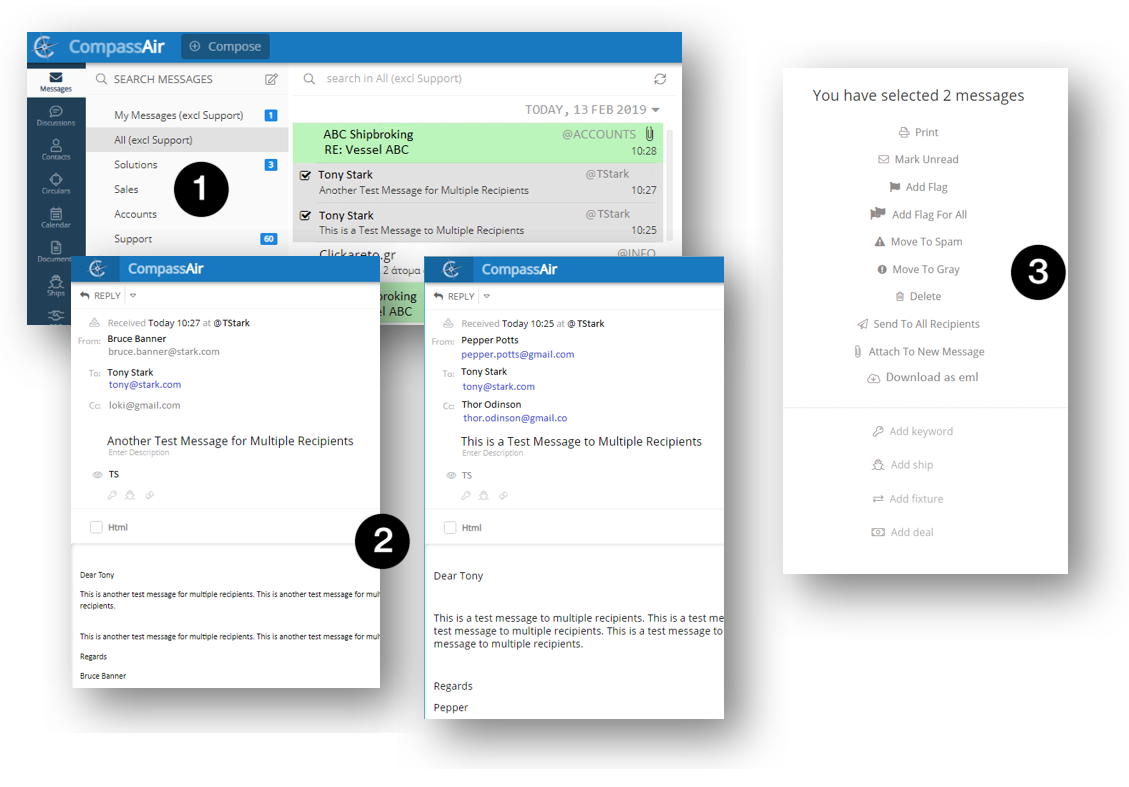The image size is (1129, 787).
Task: Click tony@stark.com in the Pepper Potts message
Action: (x=498, y=387)
